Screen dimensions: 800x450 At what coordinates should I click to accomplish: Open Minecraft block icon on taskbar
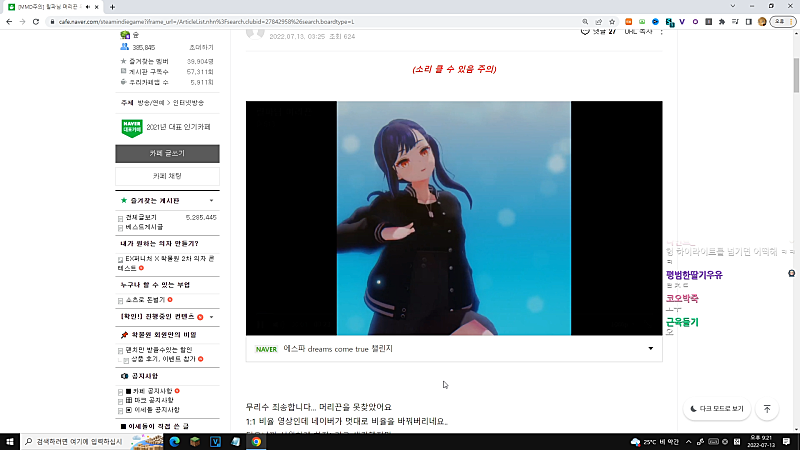[195, 441]
